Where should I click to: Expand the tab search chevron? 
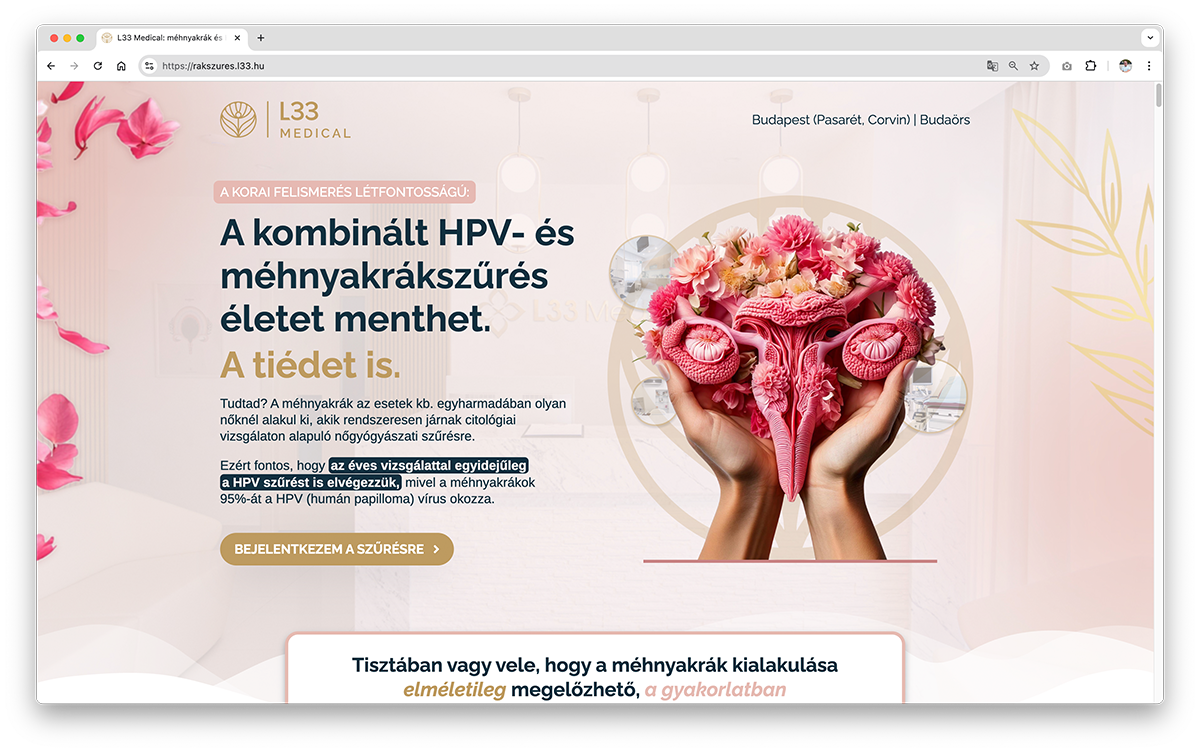(1150, 37)
